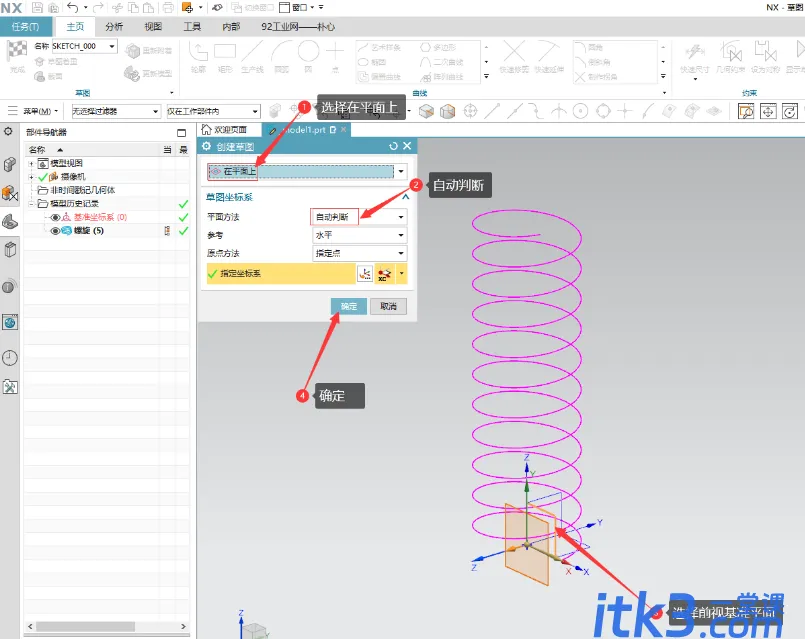
Task: Open the 仅在工作部件内 scope dropdown
Action: (x=255, y=111)
